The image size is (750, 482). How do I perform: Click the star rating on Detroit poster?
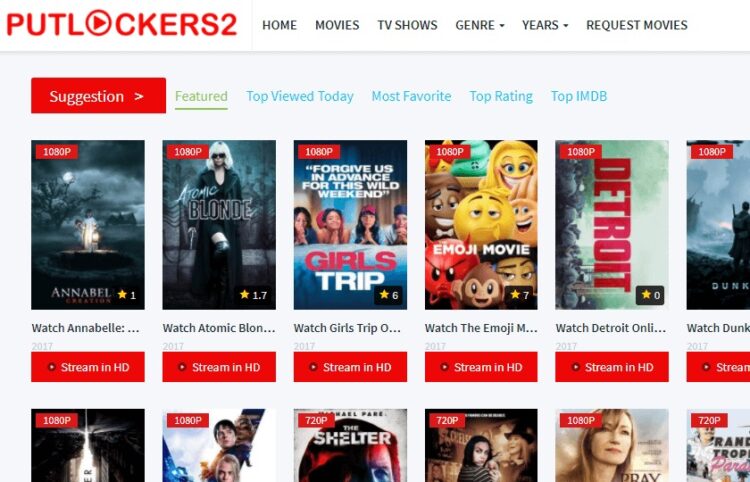[651, 295]
